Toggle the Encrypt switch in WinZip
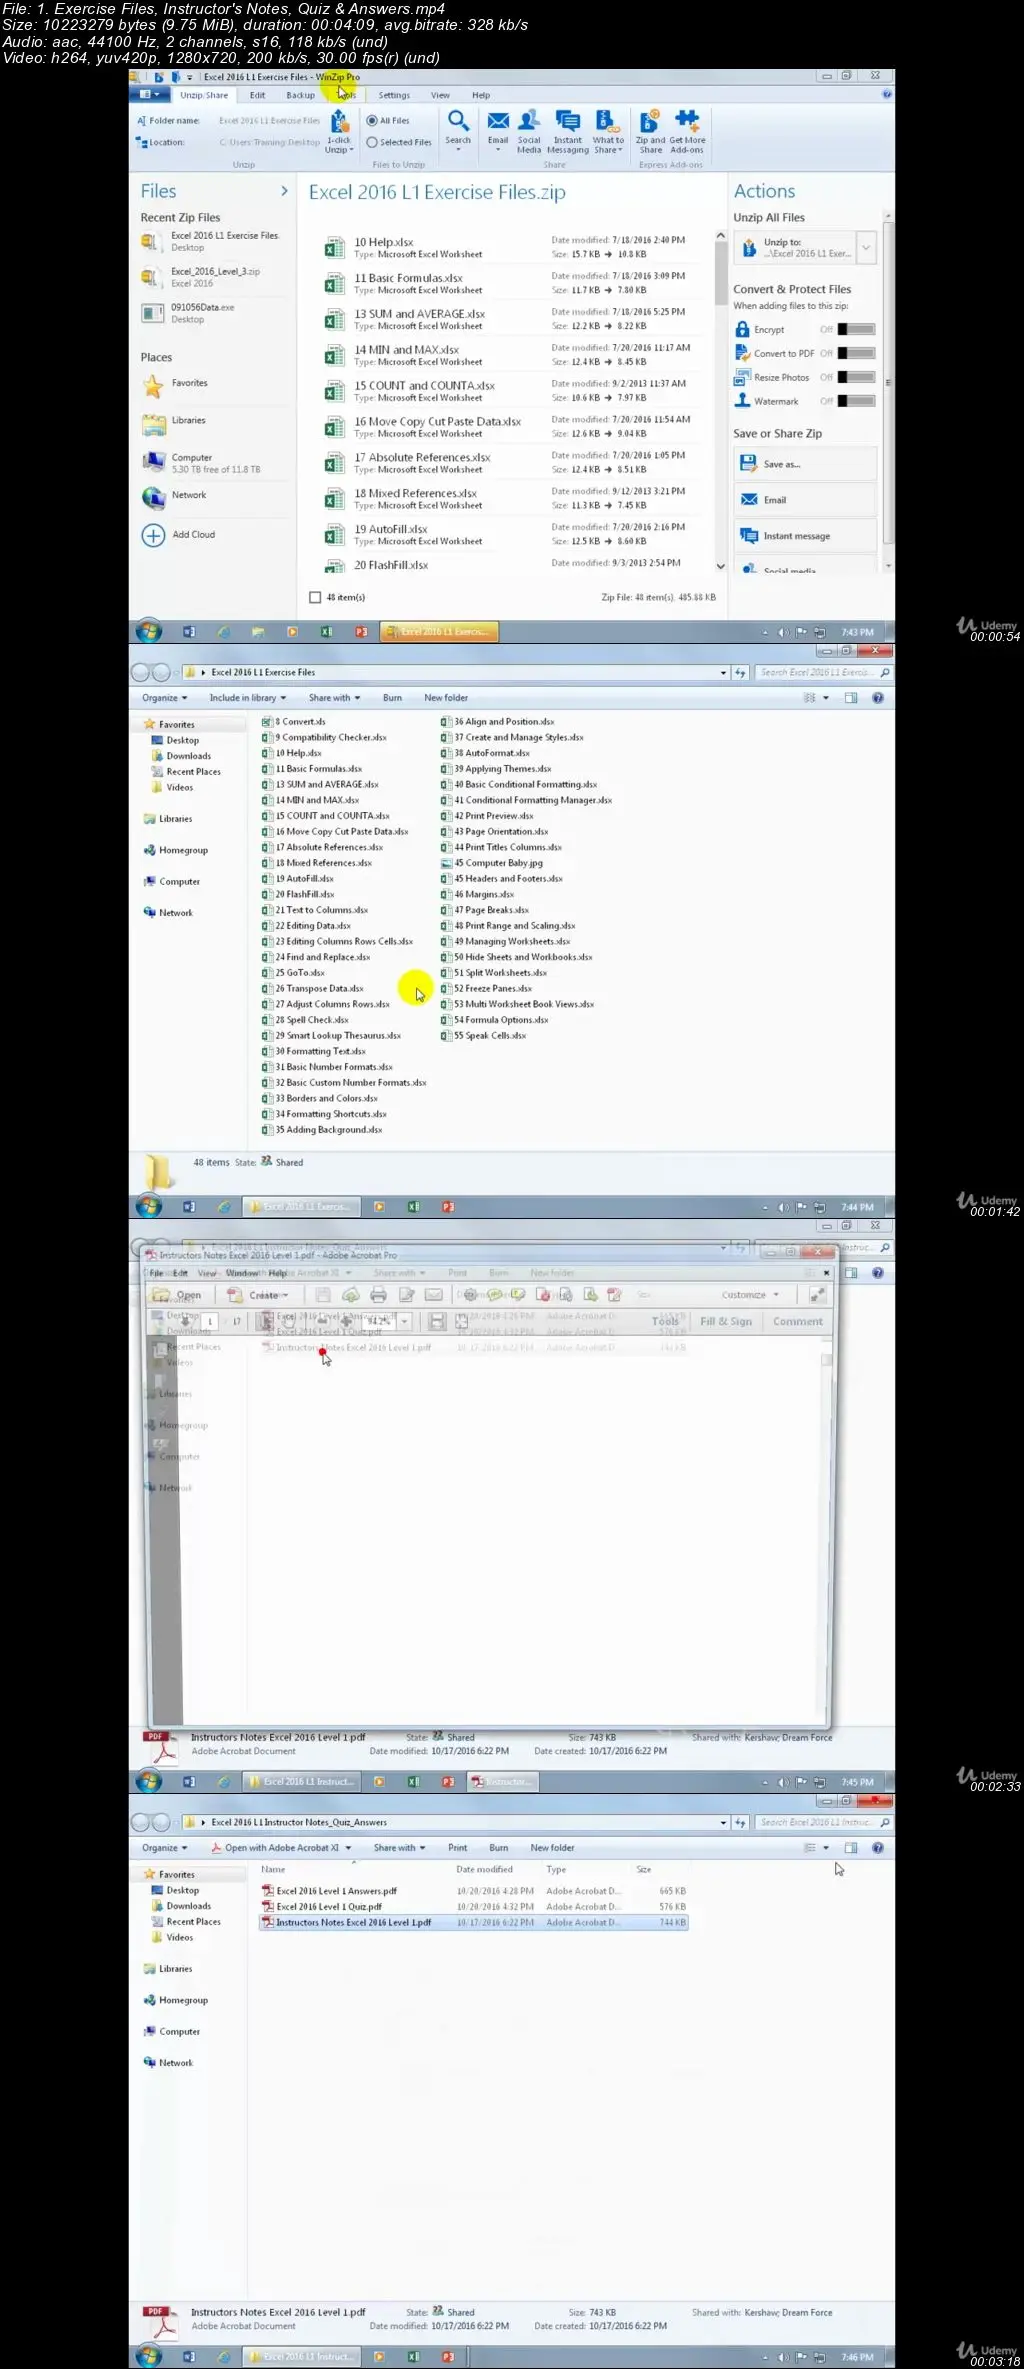1024x2369 pixels. point(856,329)
